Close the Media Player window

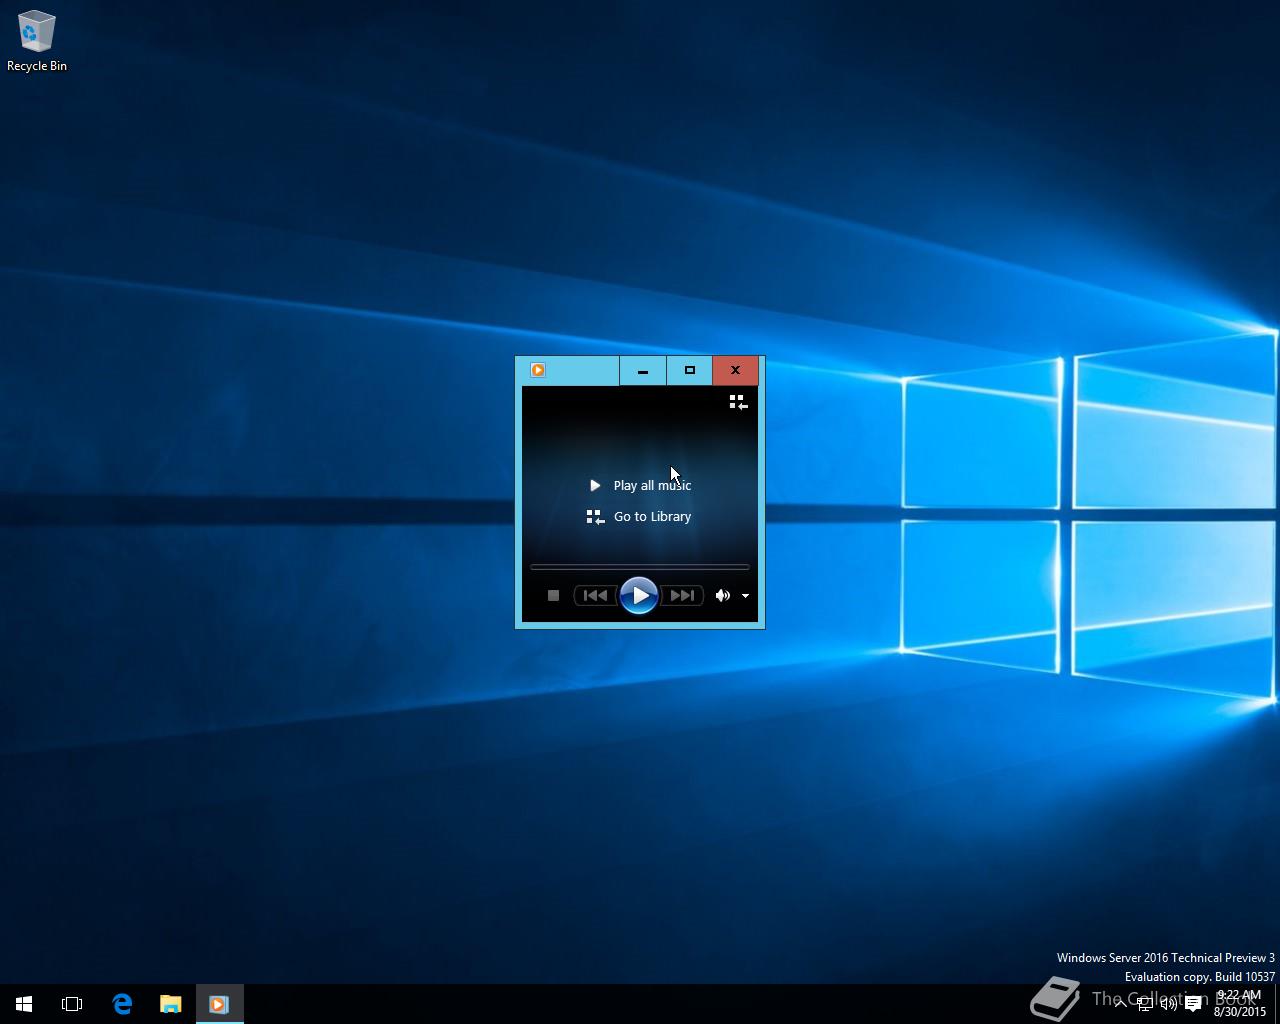735,370
